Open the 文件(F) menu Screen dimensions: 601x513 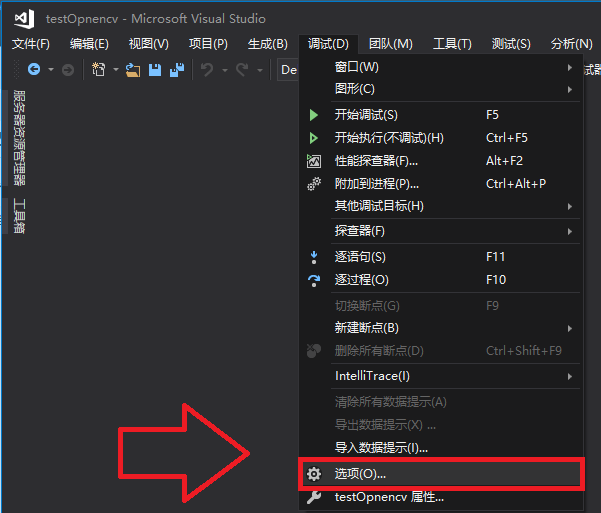point(31,44)
